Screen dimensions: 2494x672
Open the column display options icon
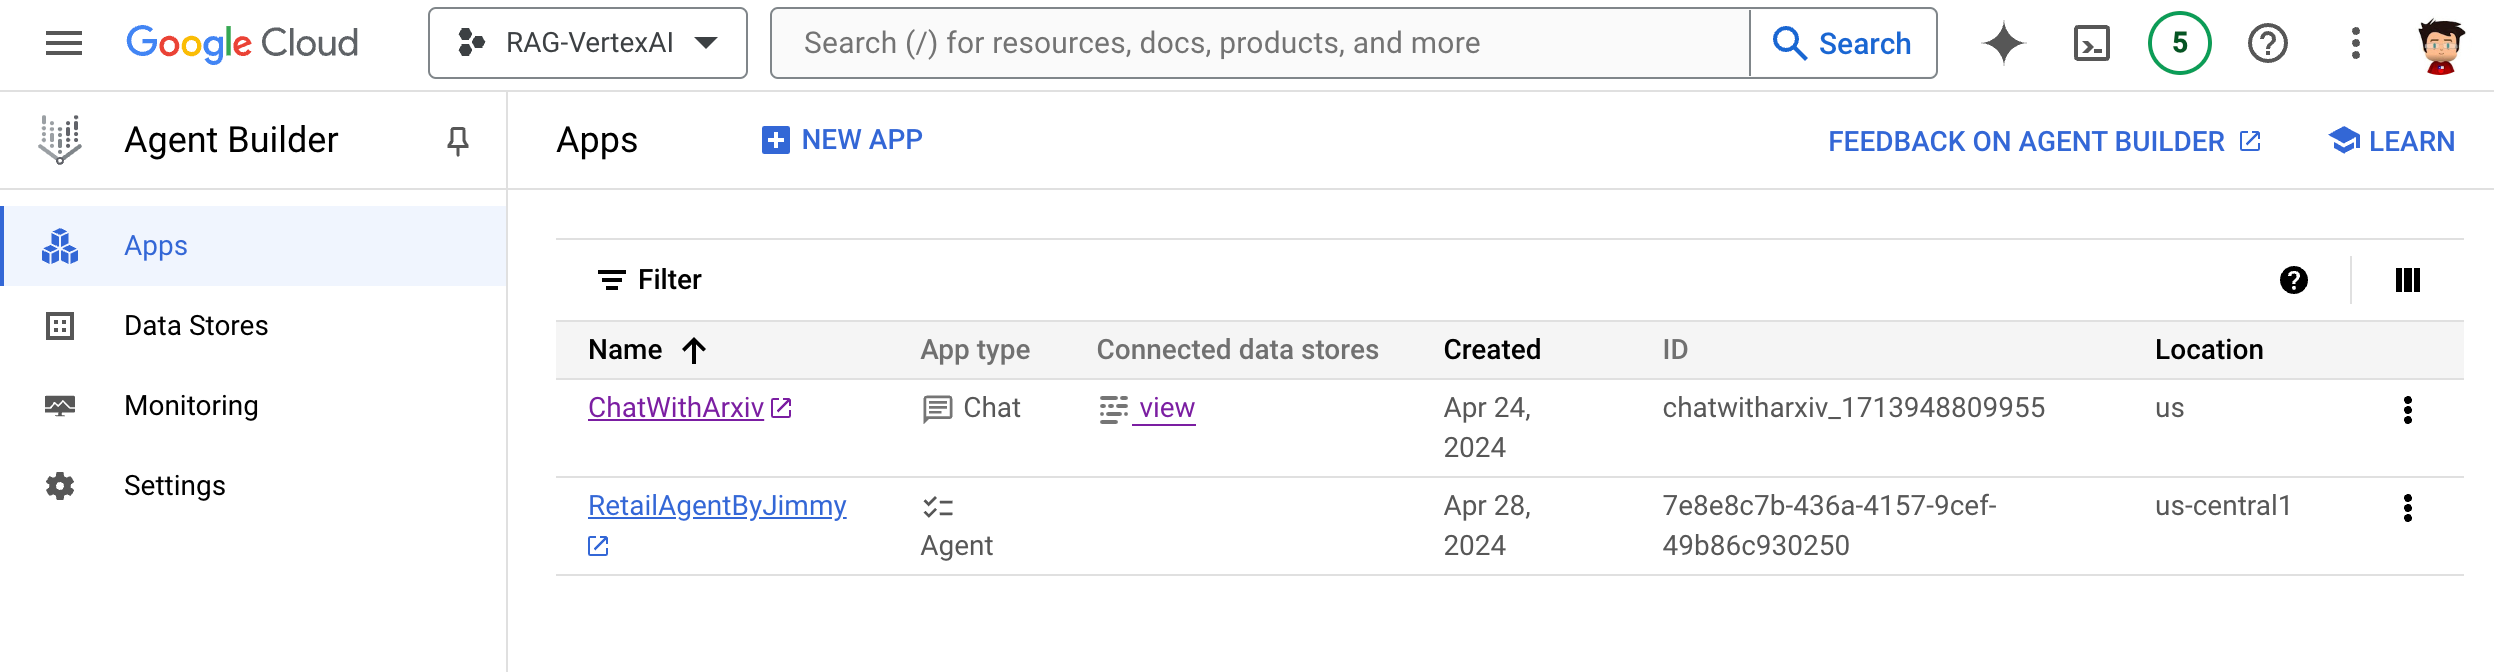pos(2408,280)
